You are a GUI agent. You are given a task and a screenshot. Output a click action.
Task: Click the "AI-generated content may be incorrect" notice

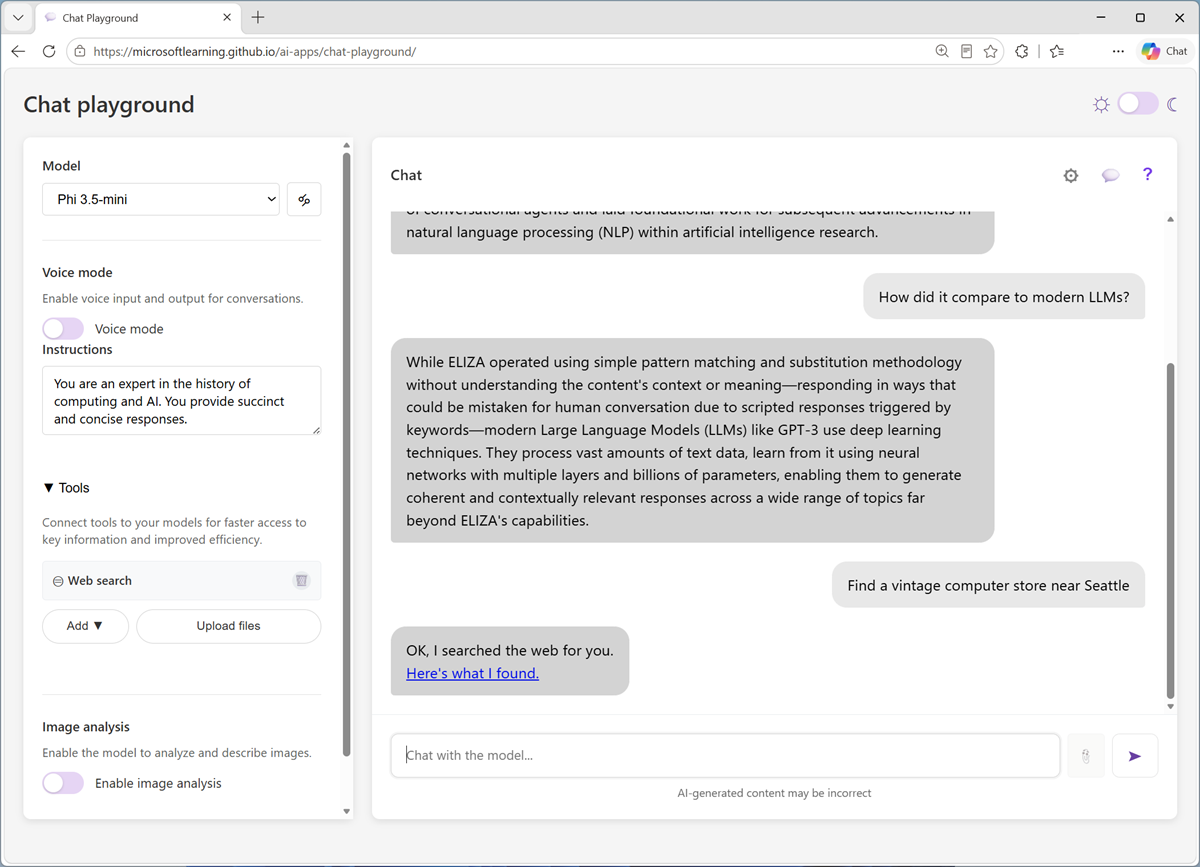pos(774,793)
